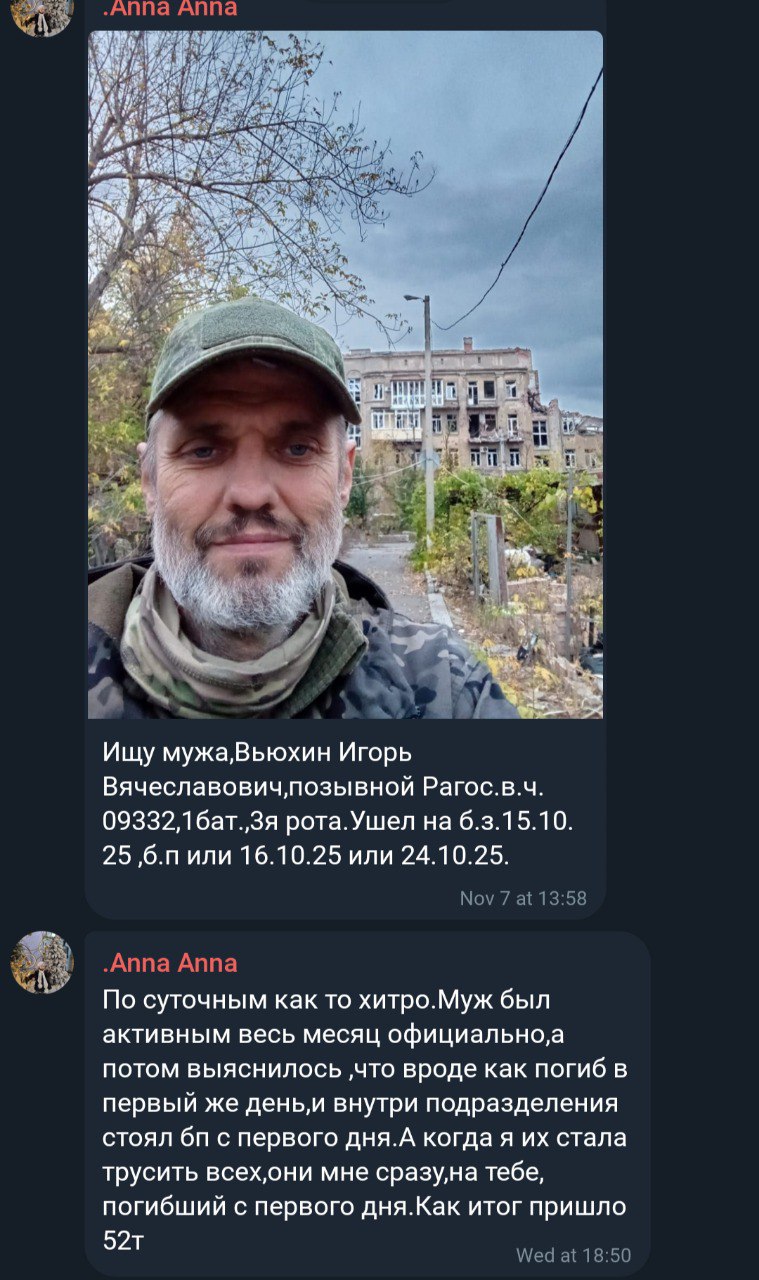759x1280 pixels.
Task: Click sender name above the "По суточным" message
Action: tap(170, 963)
